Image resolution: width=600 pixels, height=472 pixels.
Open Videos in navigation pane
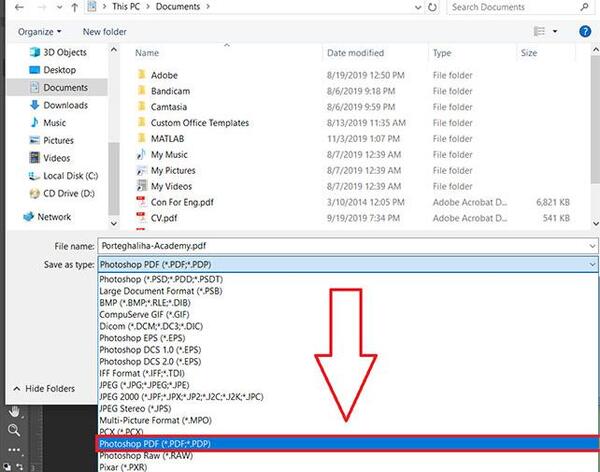click(x=50, y=158)
